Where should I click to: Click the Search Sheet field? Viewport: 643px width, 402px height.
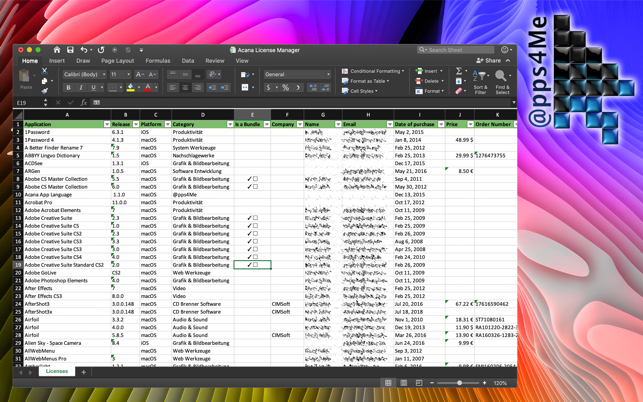click(456, 50)
